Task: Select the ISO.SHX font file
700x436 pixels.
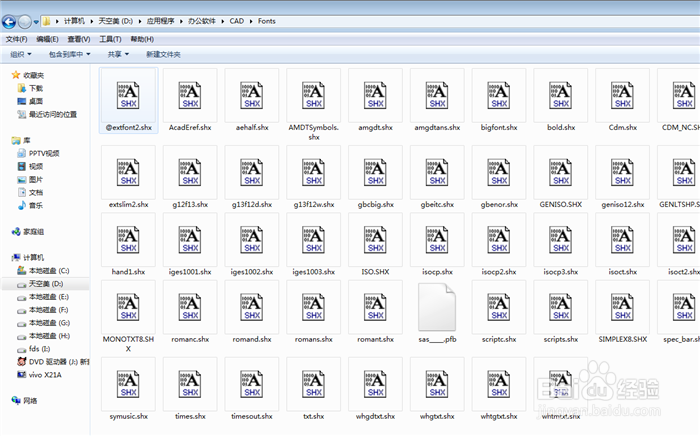Action: tap(375, 245)
